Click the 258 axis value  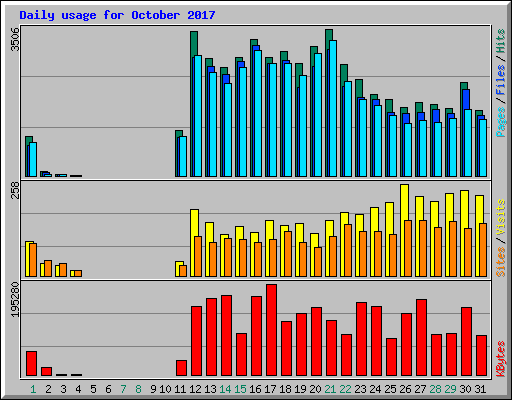point(15,191)
